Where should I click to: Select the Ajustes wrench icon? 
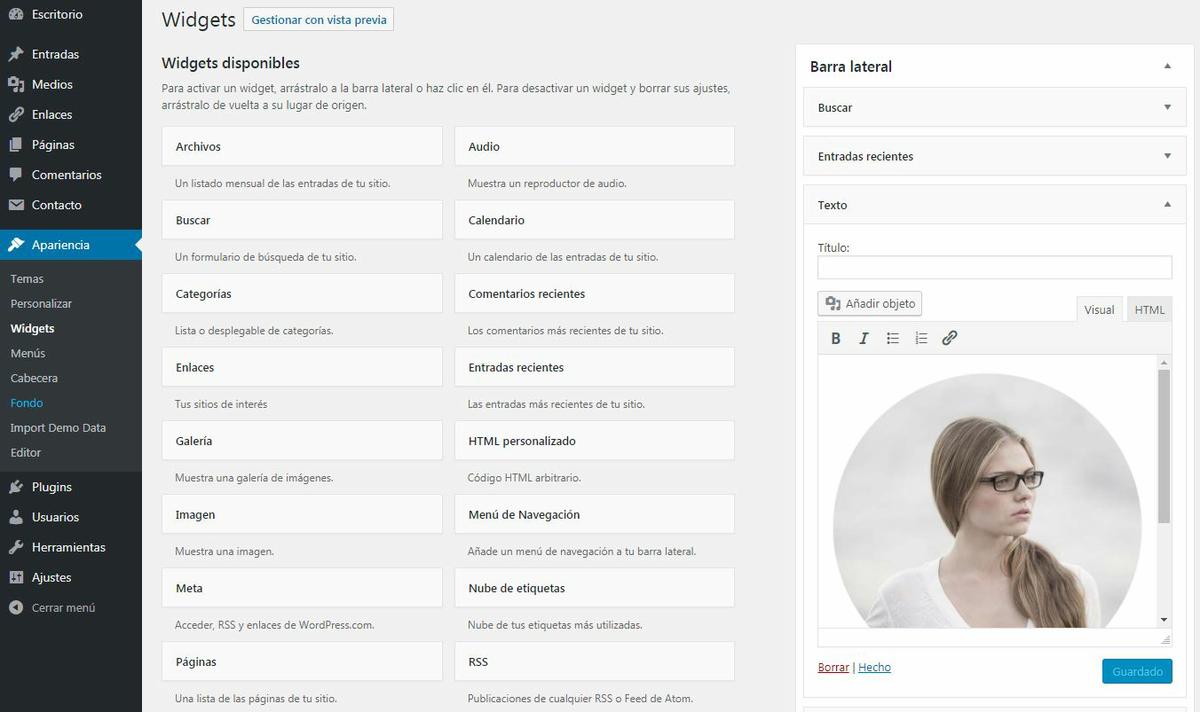coord(14,577)
